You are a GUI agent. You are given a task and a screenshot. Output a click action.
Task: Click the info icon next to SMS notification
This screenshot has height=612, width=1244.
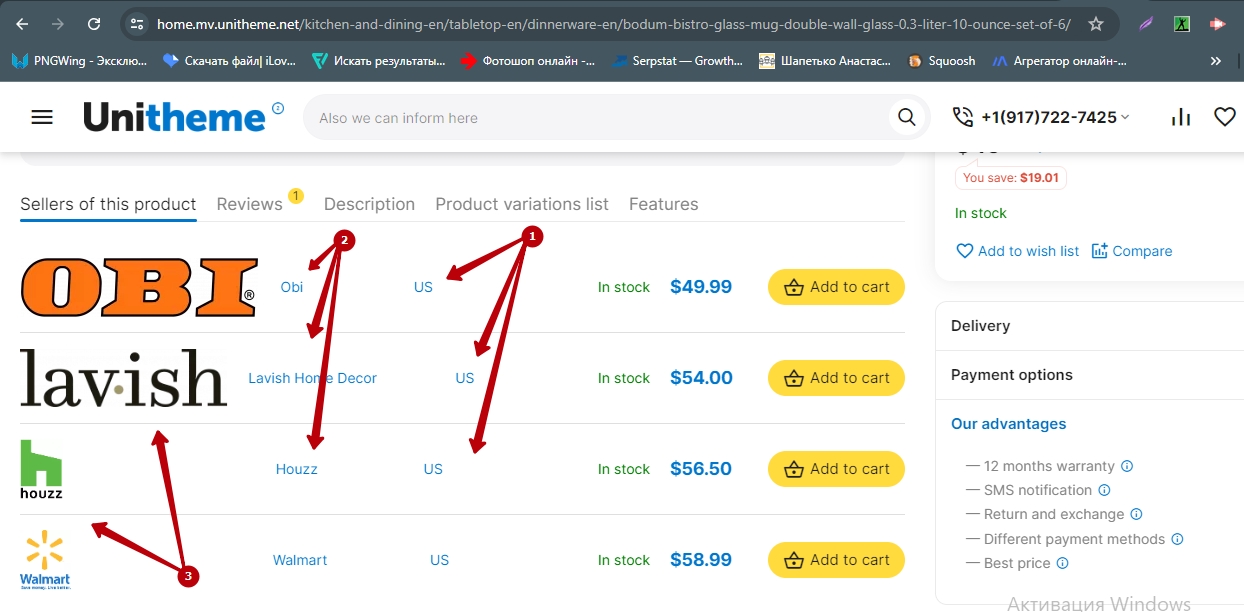[1105, 490]
